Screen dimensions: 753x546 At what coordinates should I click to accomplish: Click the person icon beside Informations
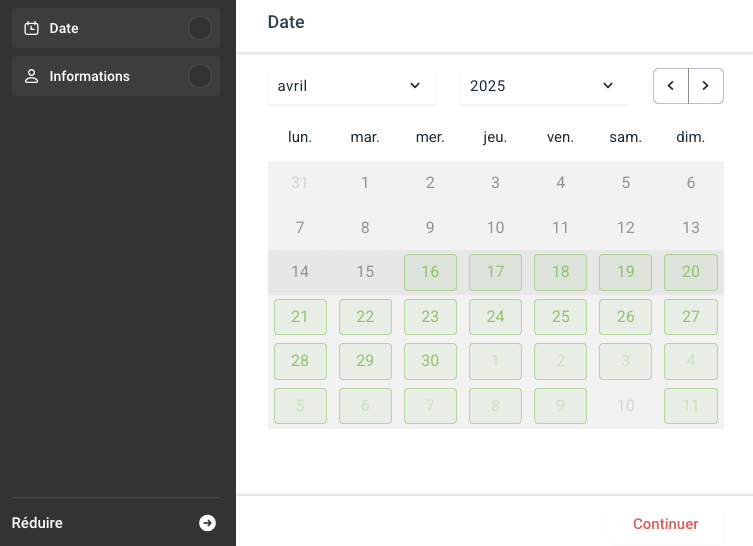click(32, 76)
